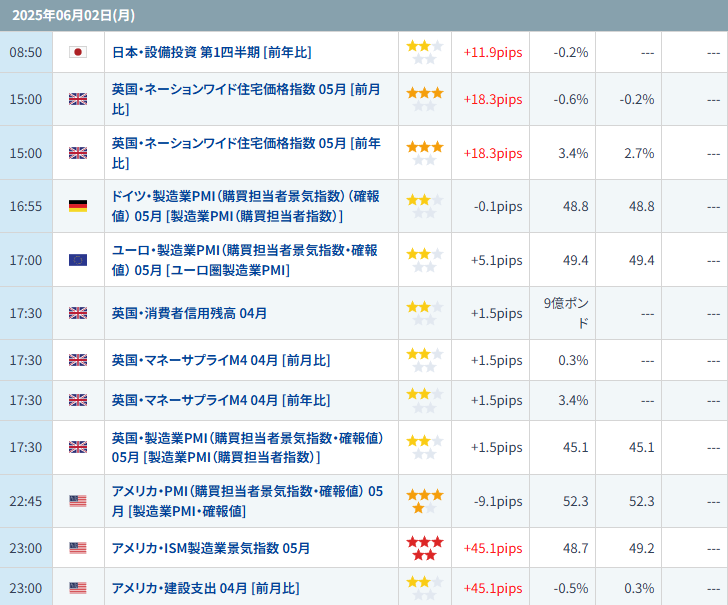Image resolution: width=728 pixels, height=605 pixels.
Task: Click US flag beside 建設支出 04月
Action: [78, 588]
